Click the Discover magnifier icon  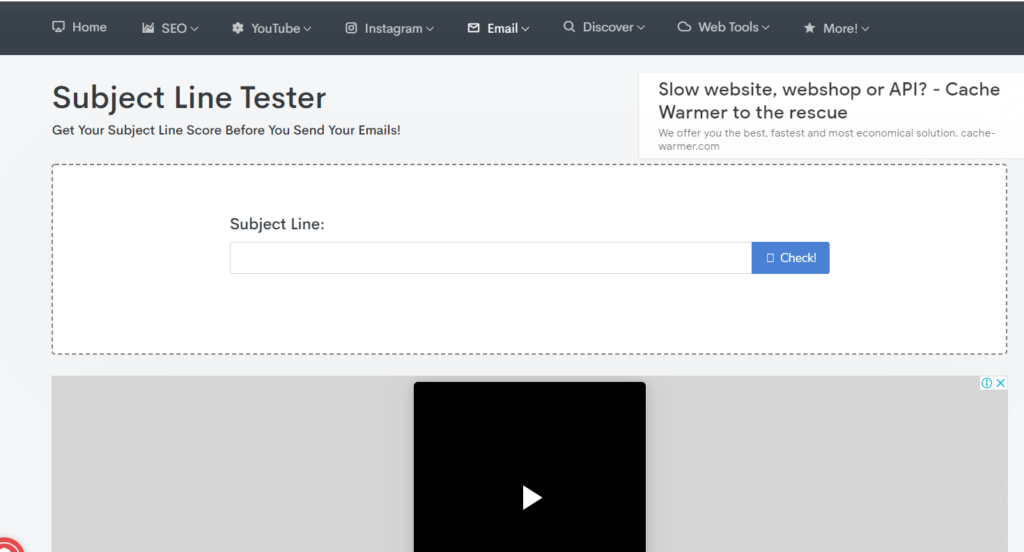[x=569, y=27]
